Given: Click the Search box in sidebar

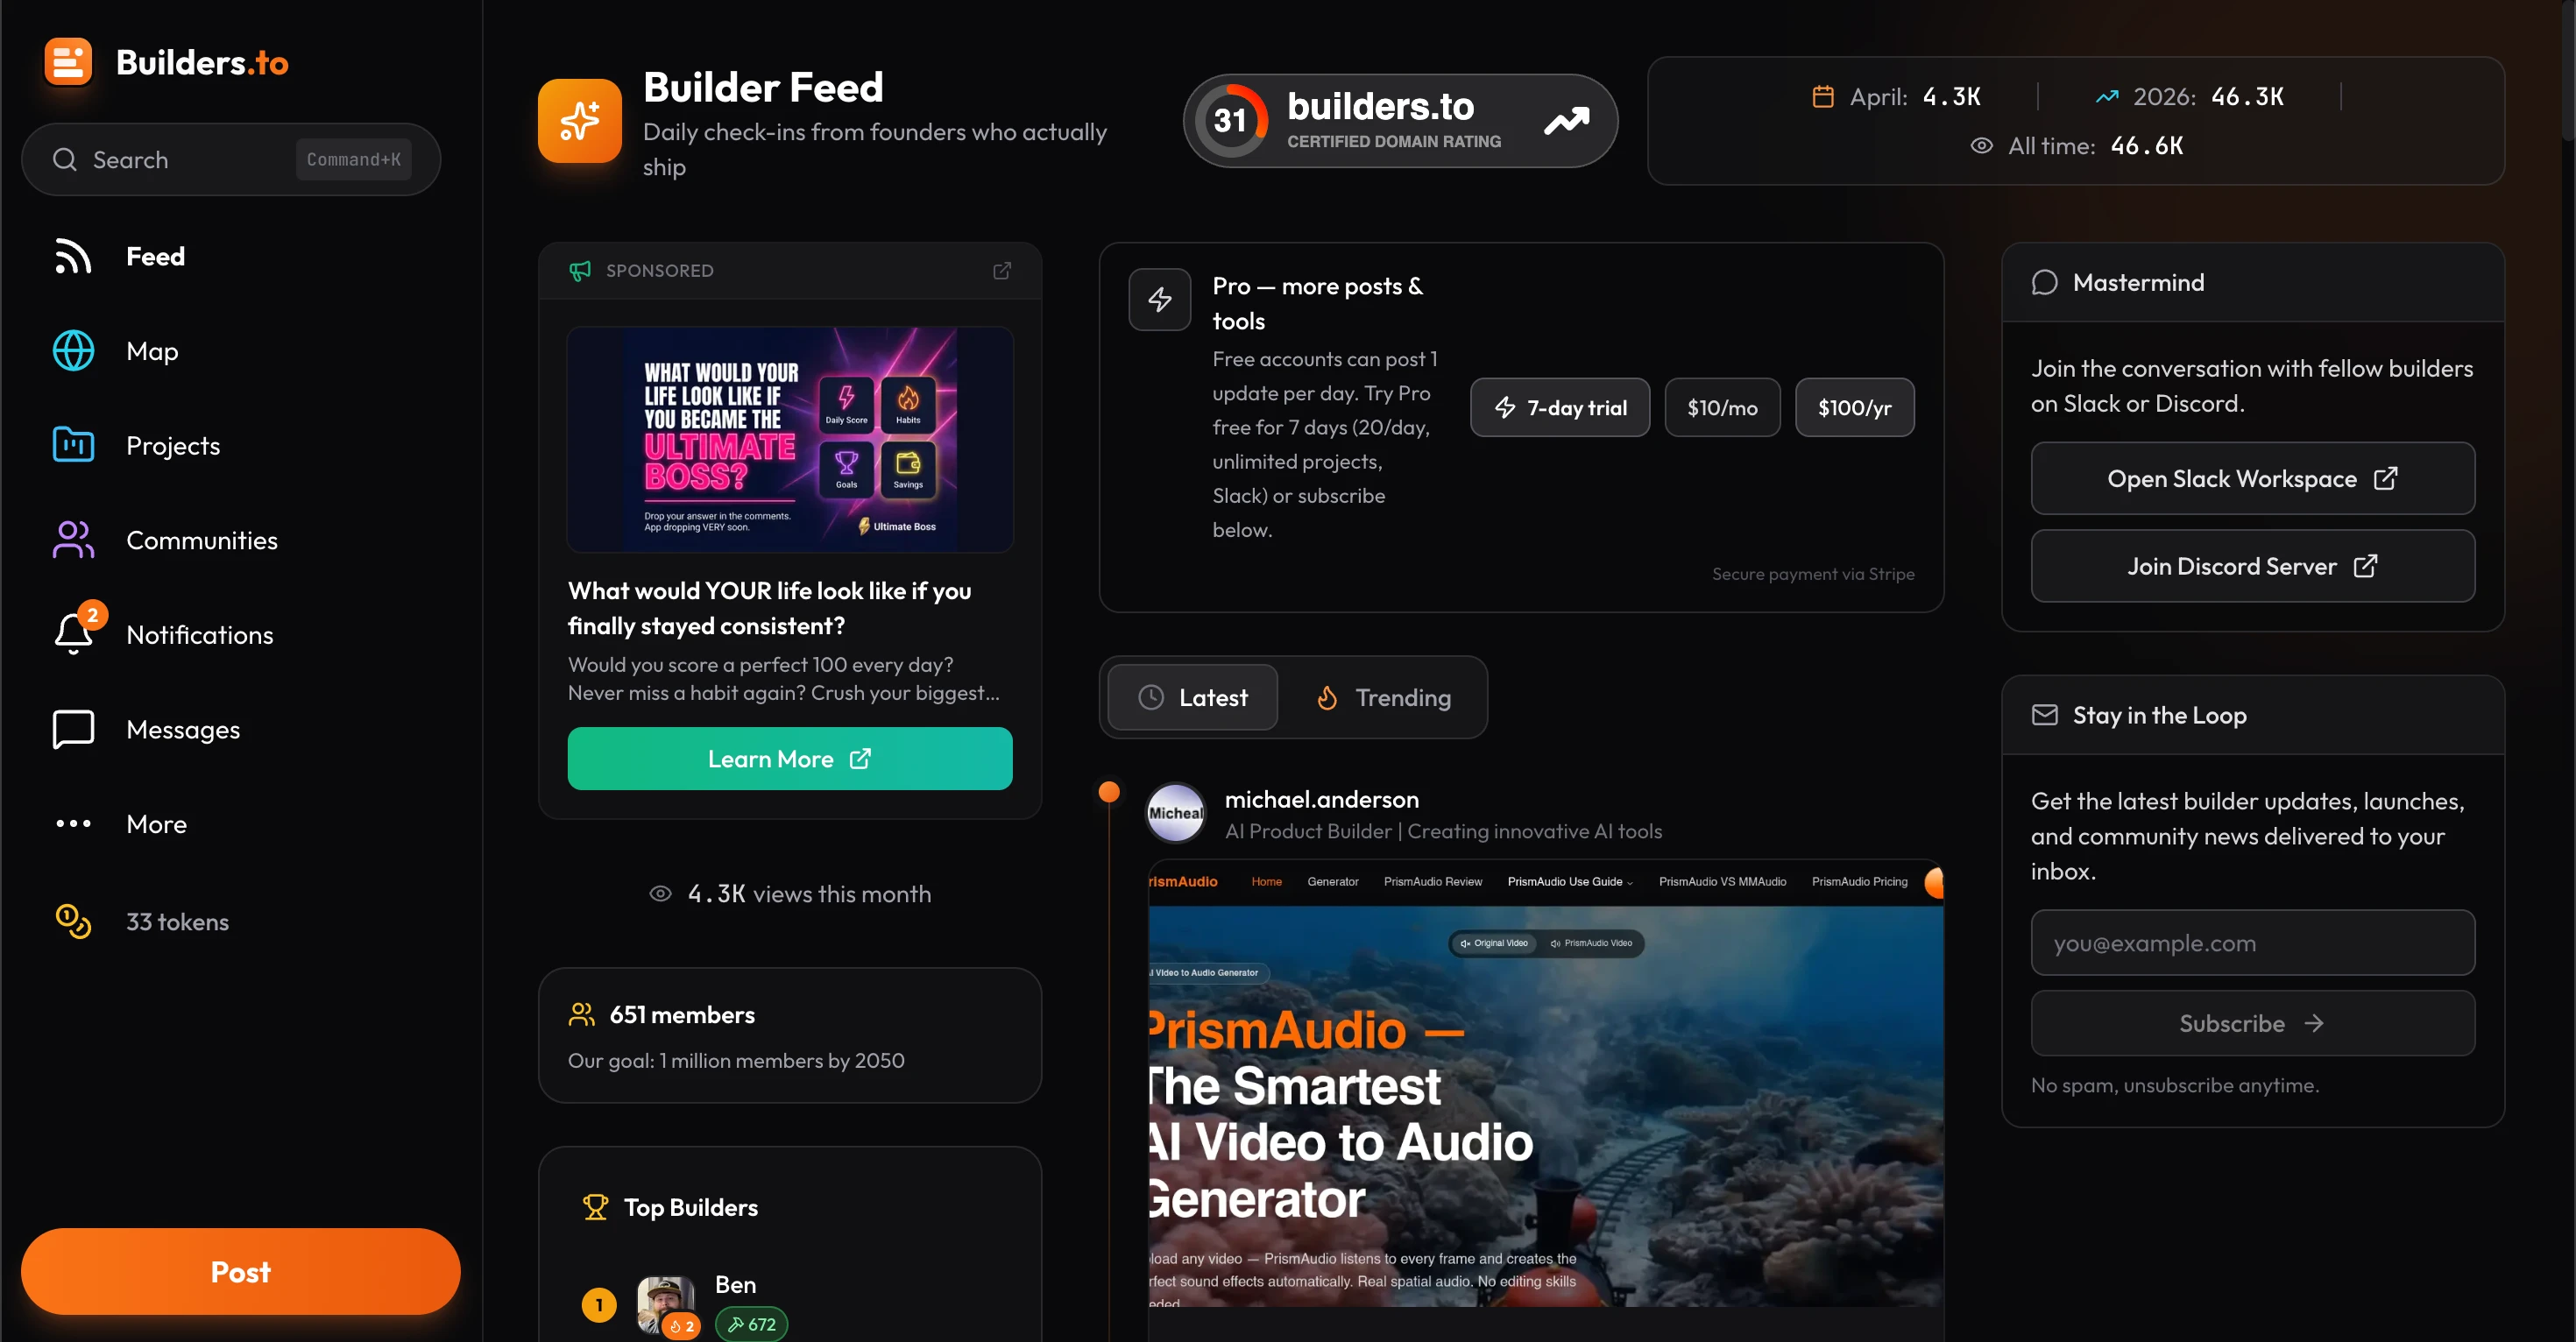Looking at the screenshot, I should 231,160.
